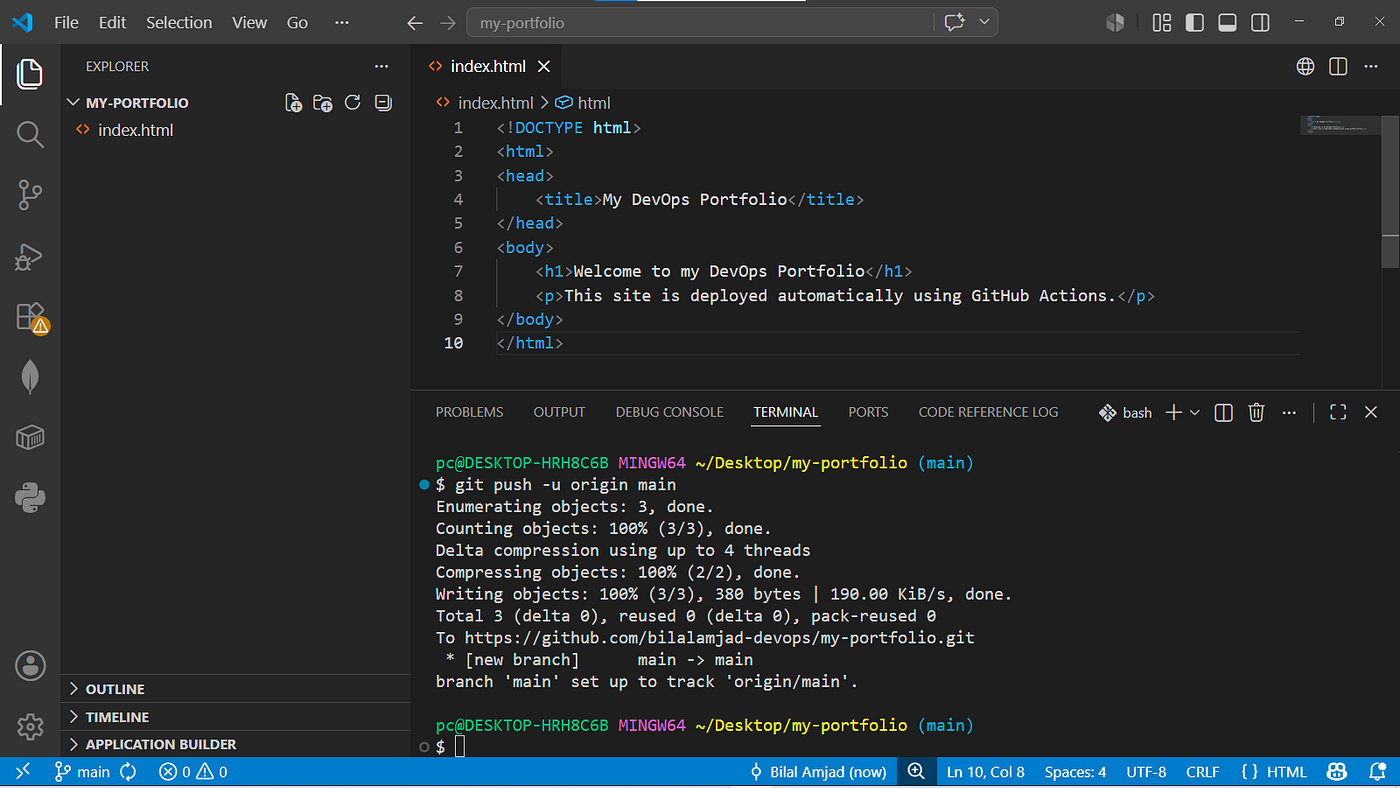Open the Manage gear icon
Image resolution: width=1400 pixels, height=788 pixels.
30,727
